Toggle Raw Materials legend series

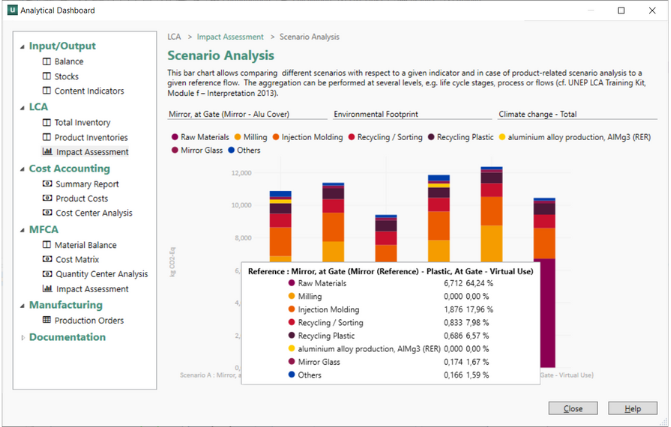click(200, 137)
